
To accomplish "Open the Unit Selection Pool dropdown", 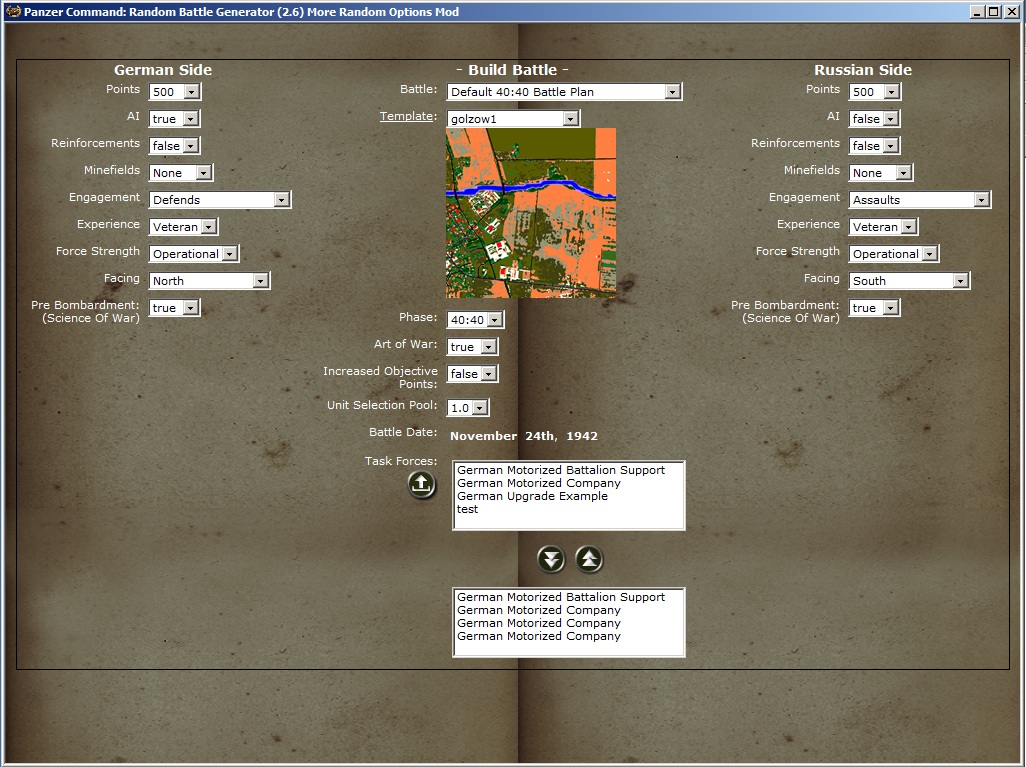I will tap(468, 407).
